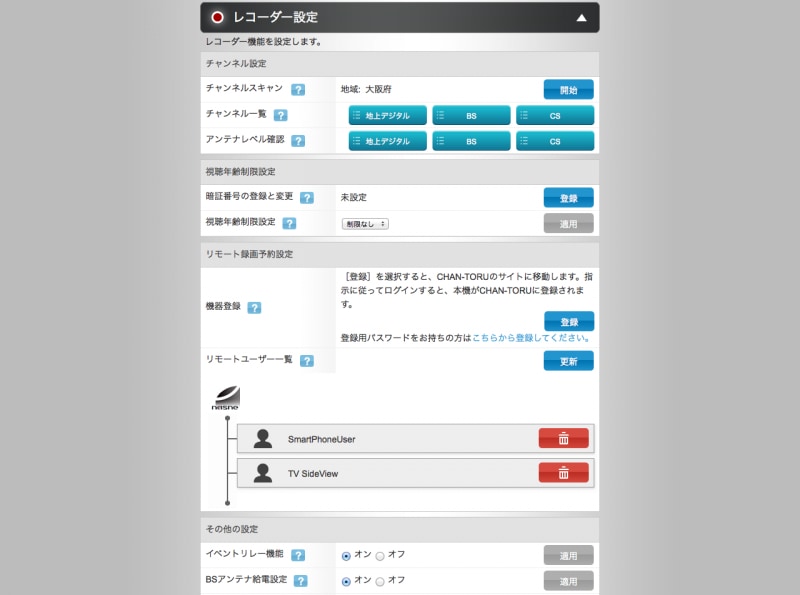Start the channel scan with 開始
Screen dimensions: 800x595
coord(567,89)
